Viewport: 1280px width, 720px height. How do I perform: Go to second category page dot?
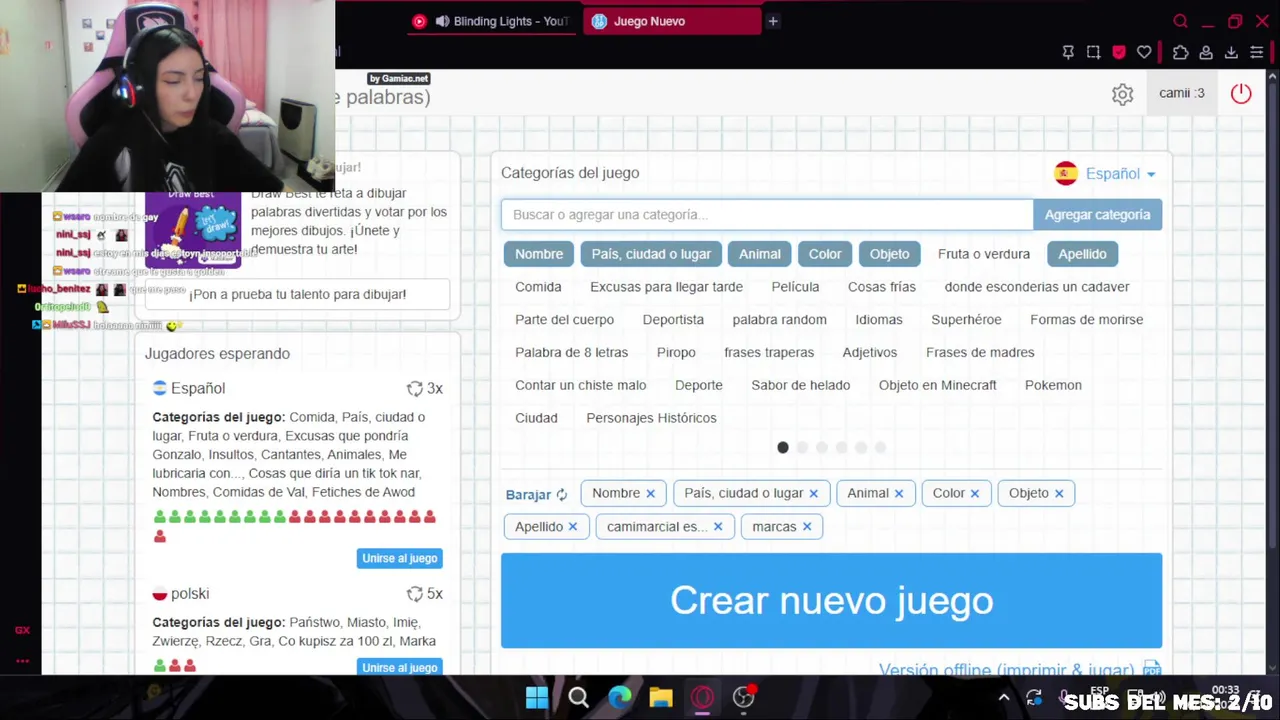point(802,448)
